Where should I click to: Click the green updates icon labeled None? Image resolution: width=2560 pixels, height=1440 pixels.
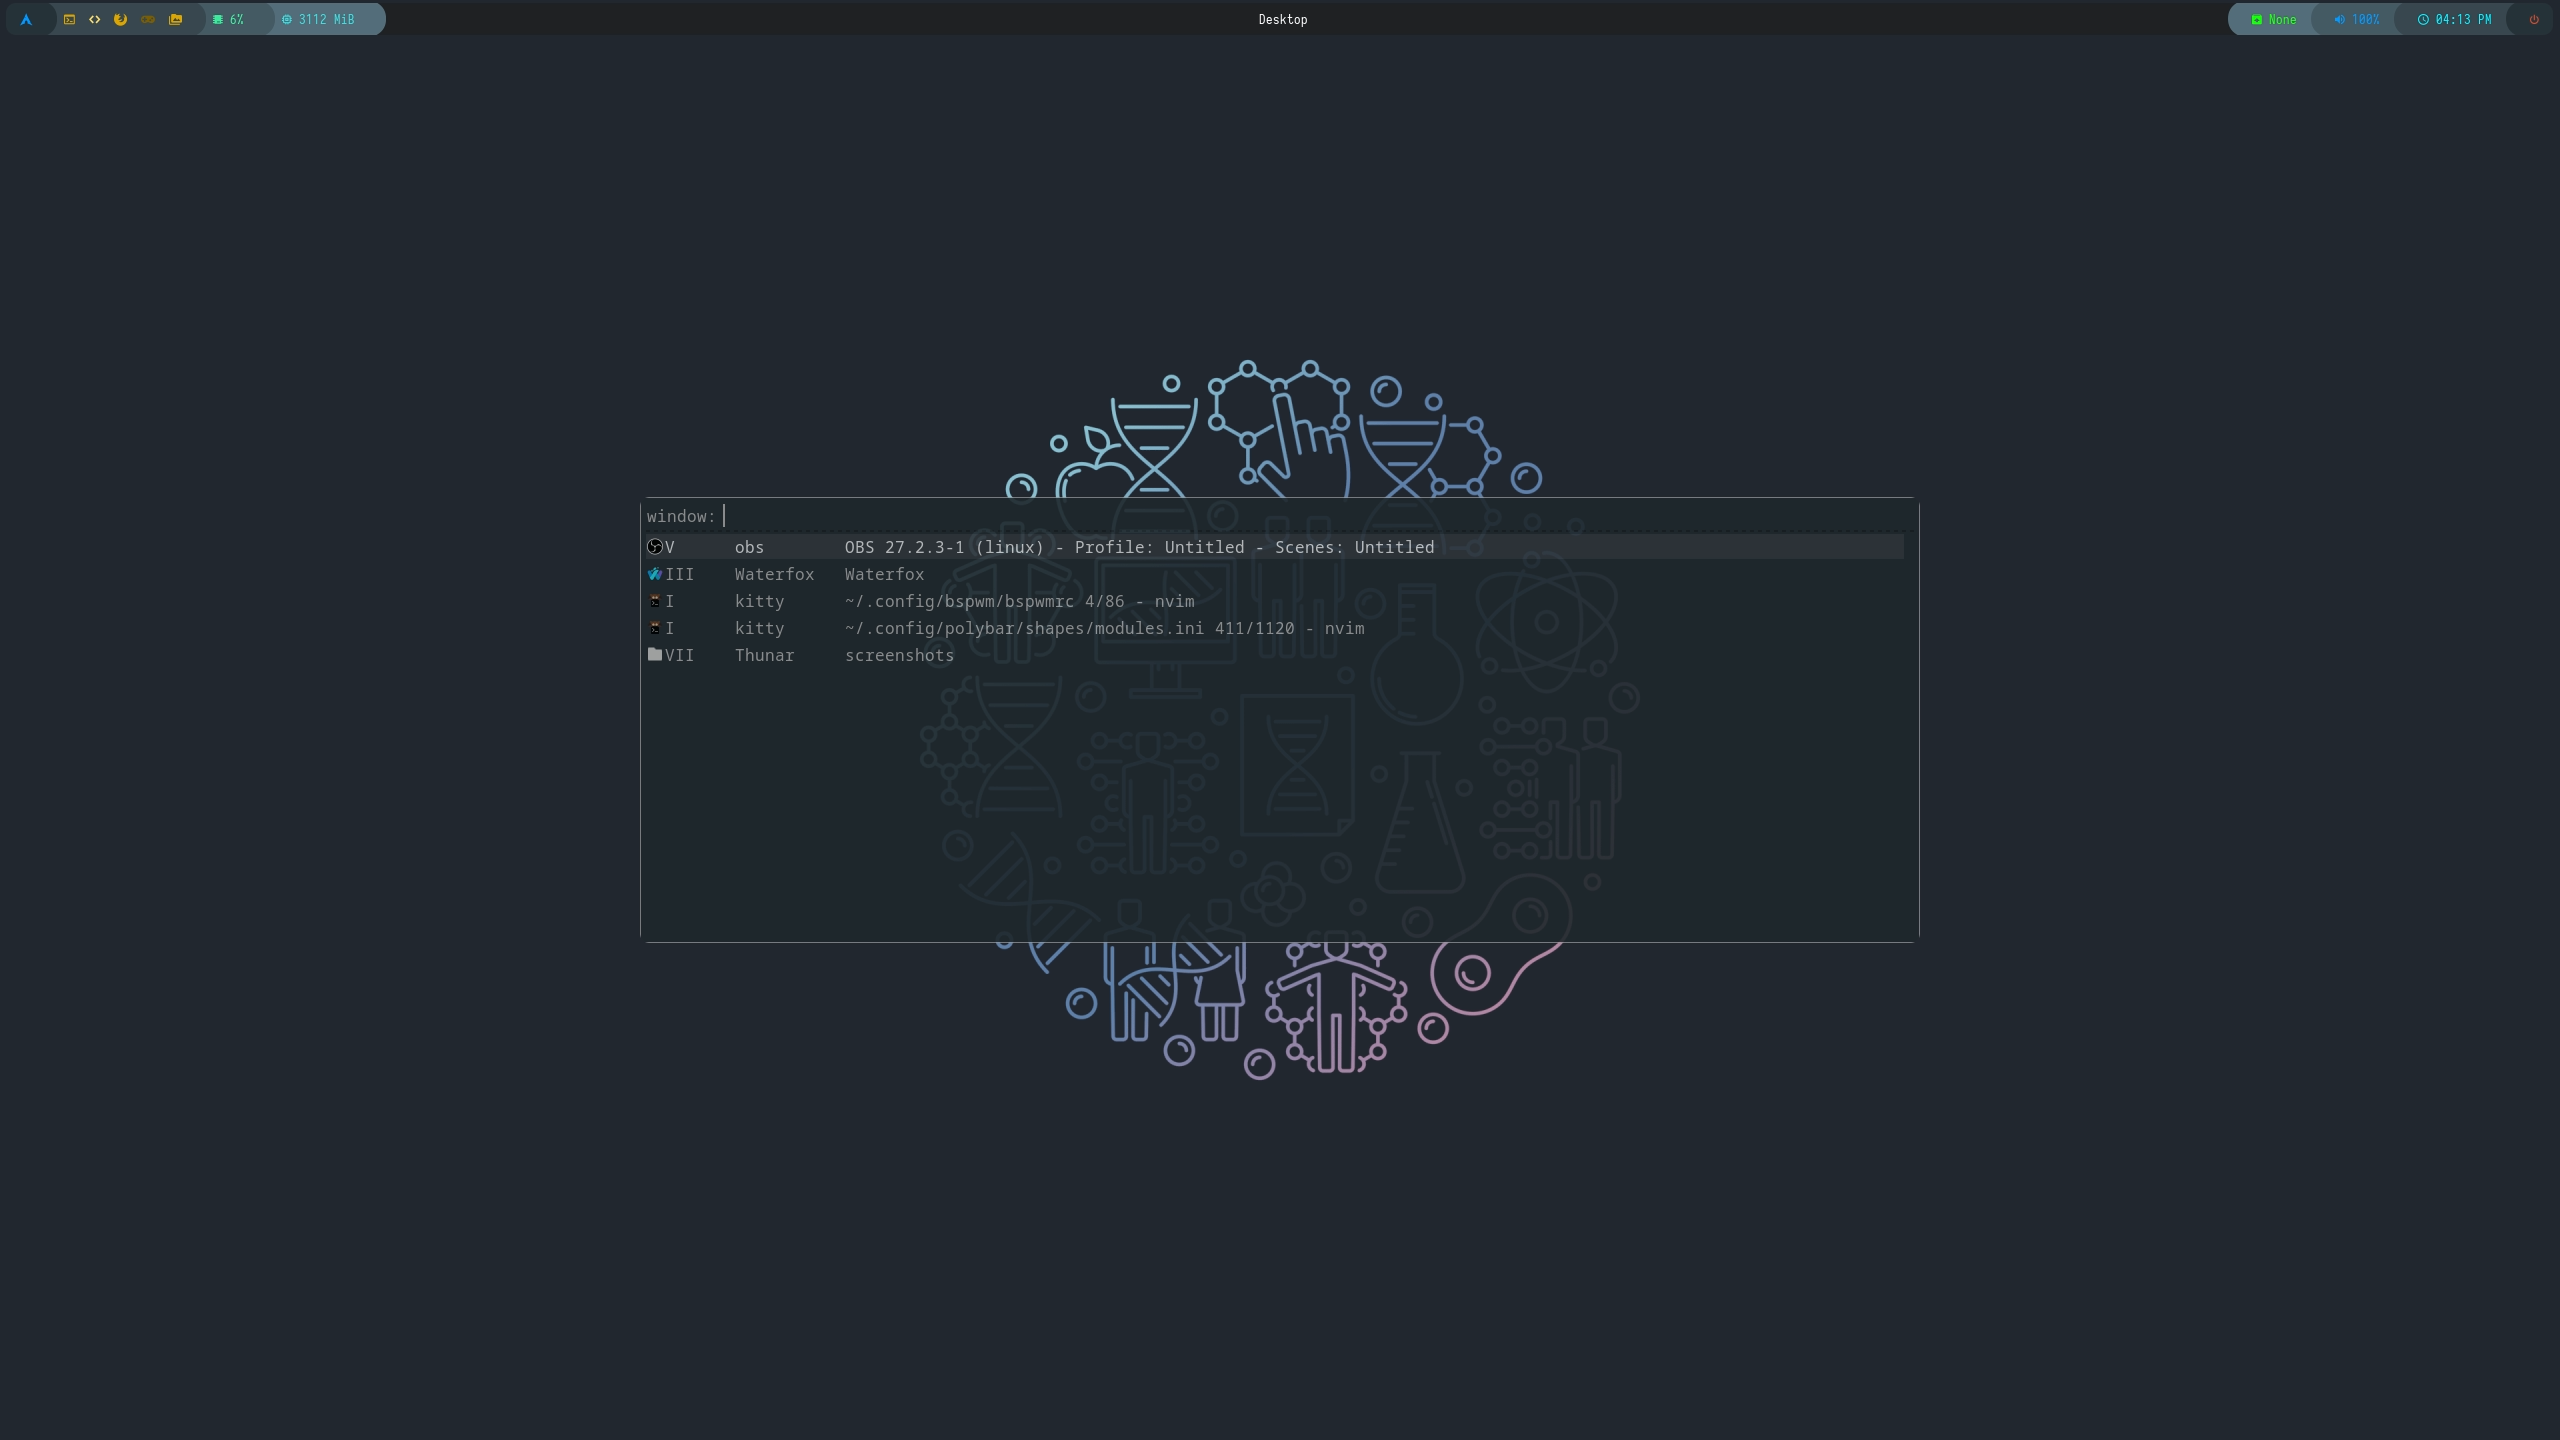click(x=2257, y=19)
